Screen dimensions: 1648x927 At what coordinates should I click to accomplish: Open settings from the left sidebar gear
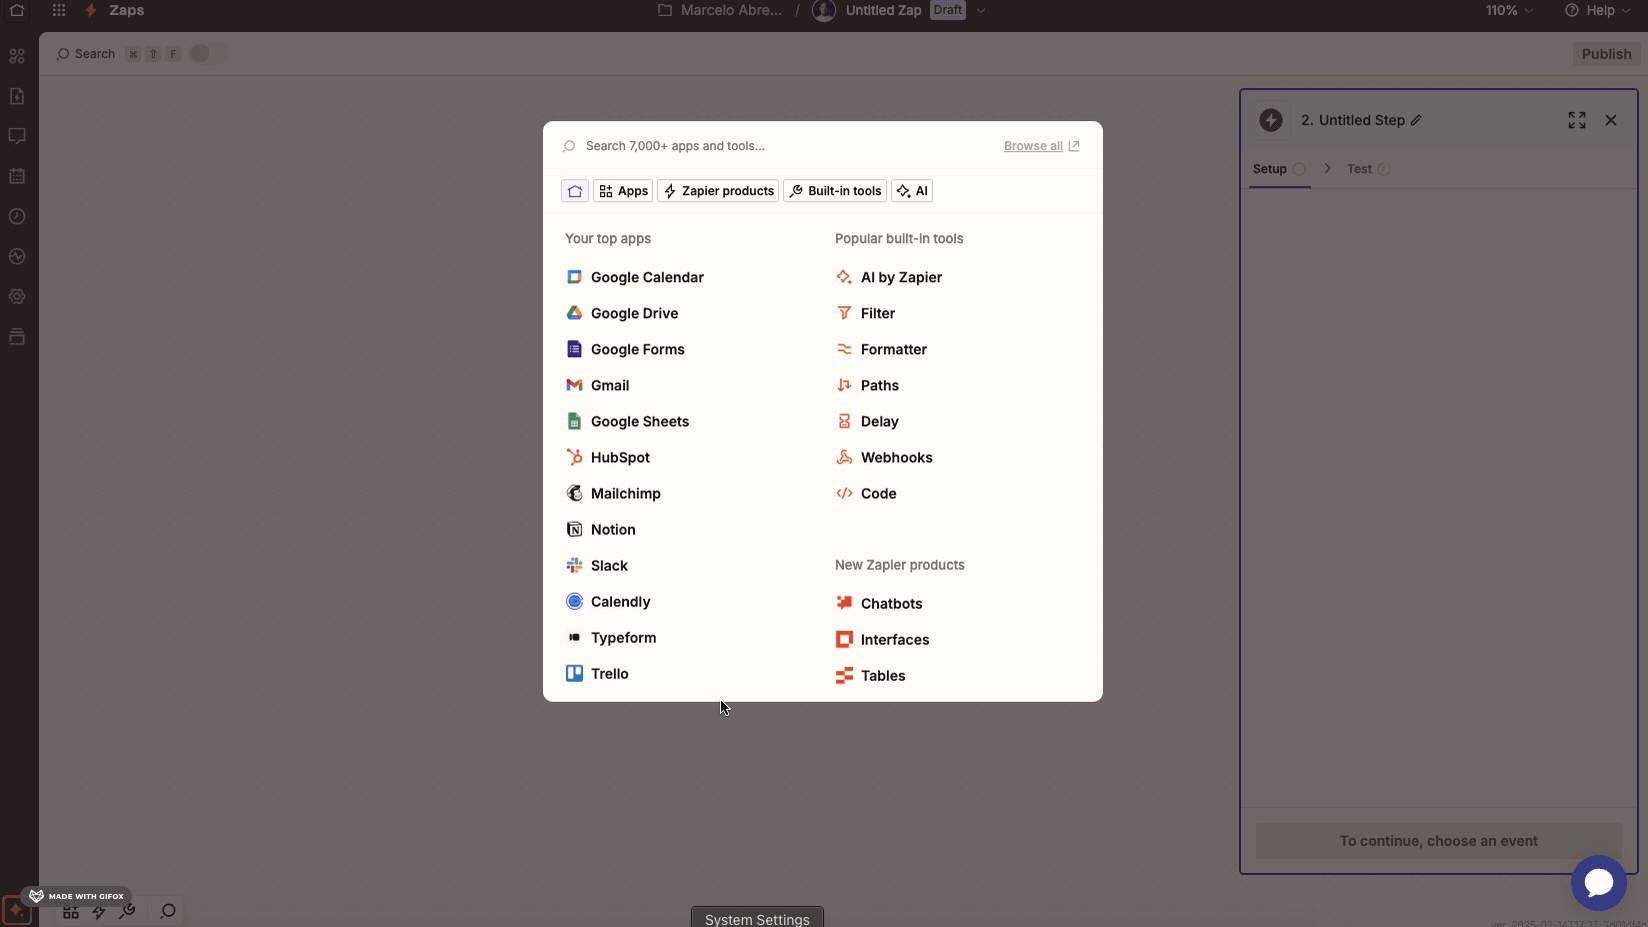[x=17, y=297]
